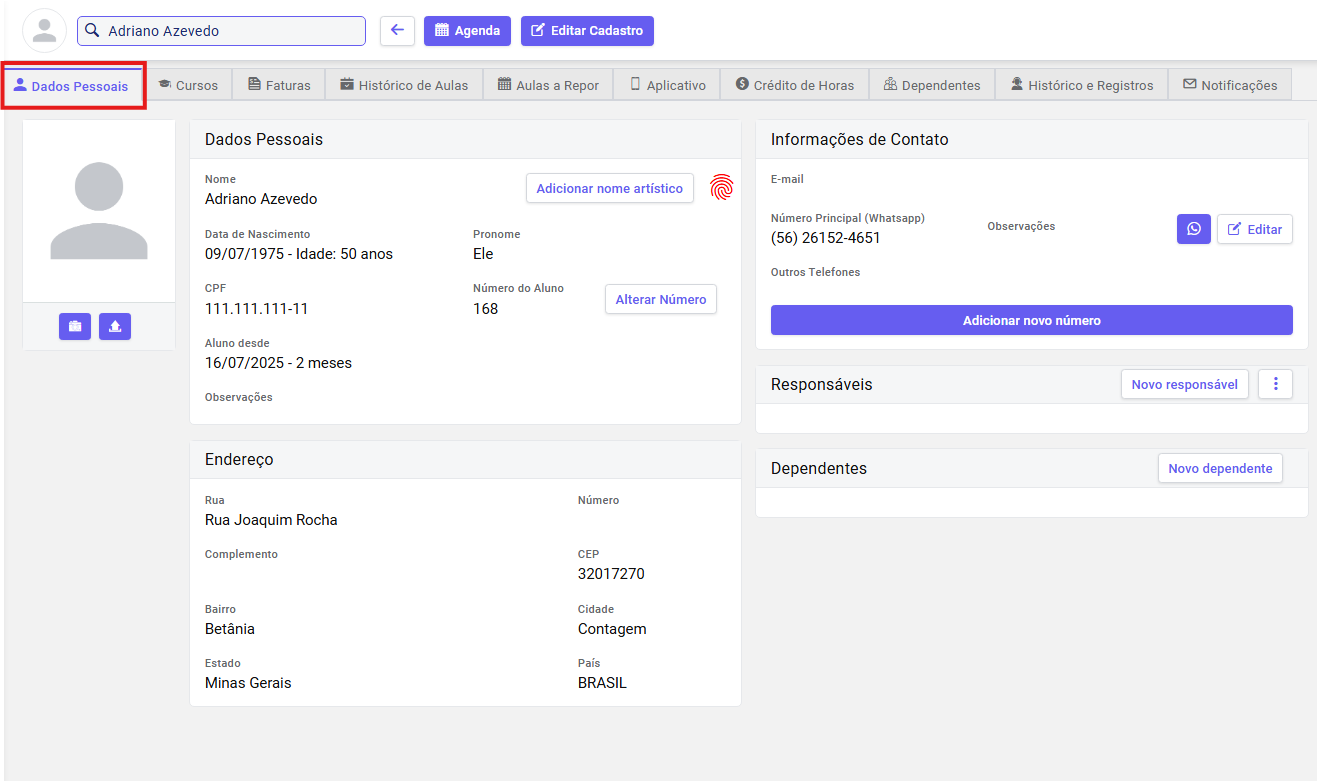Click the back arrow button
This screenshot has height=781, width=1317.
click(x=397, y=31)
